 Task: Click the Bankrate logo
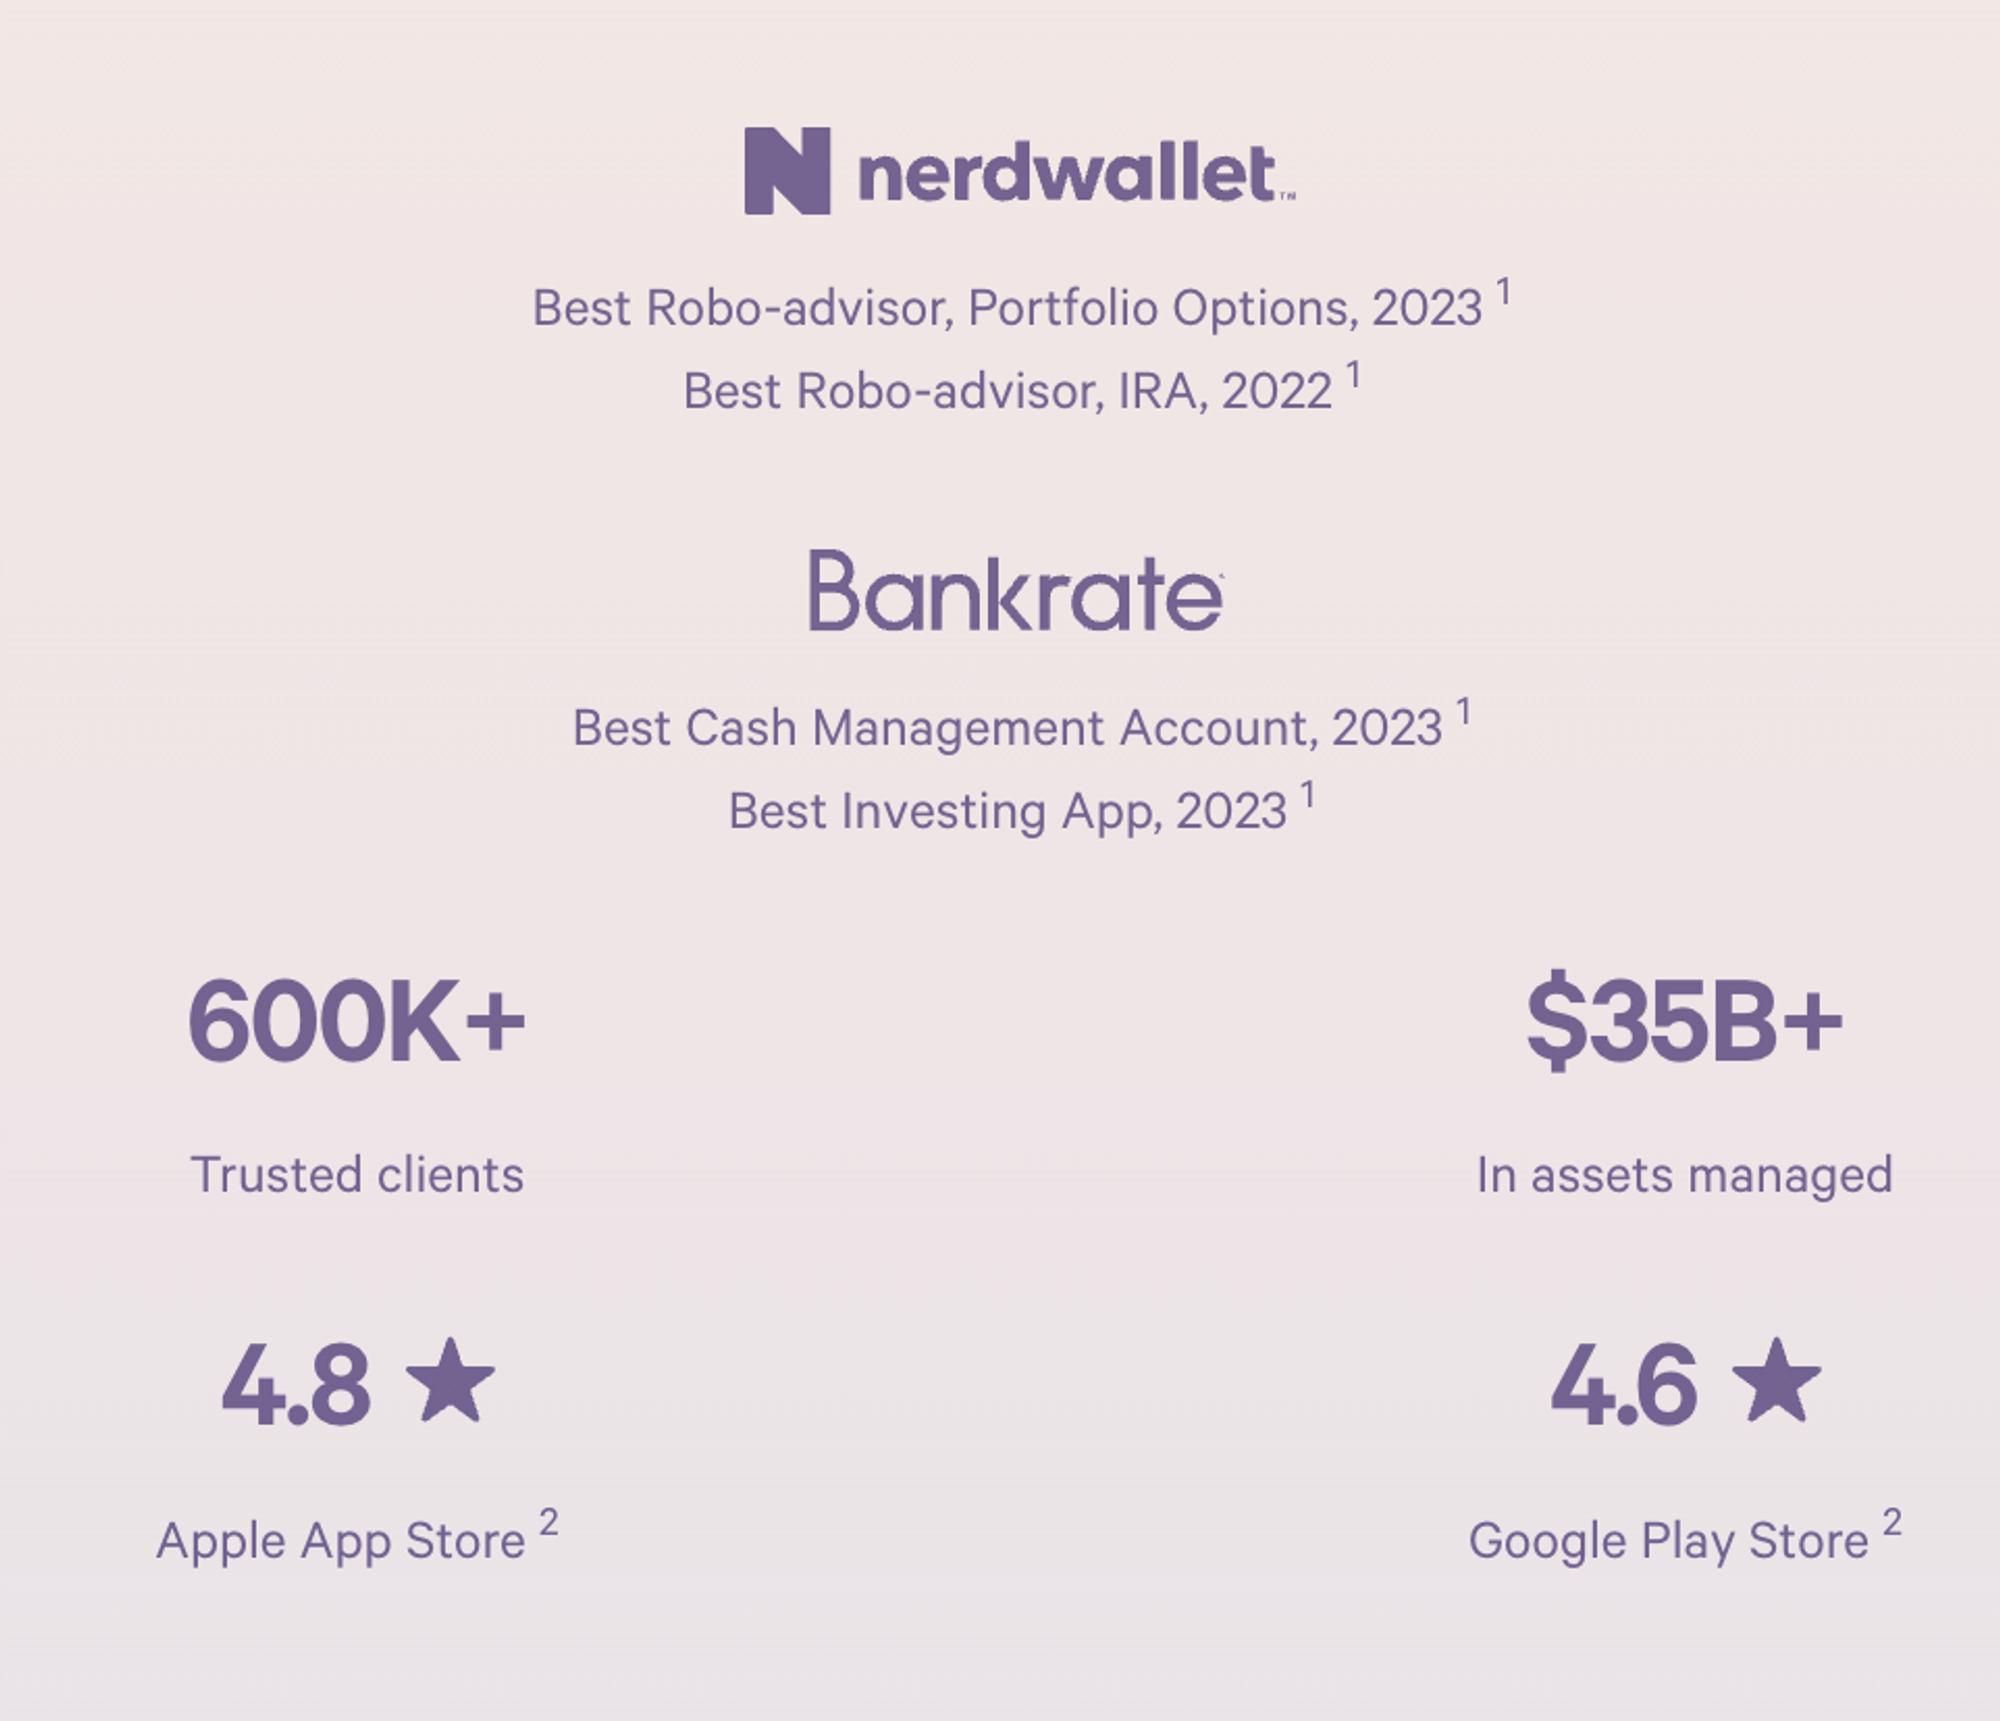1015,591
